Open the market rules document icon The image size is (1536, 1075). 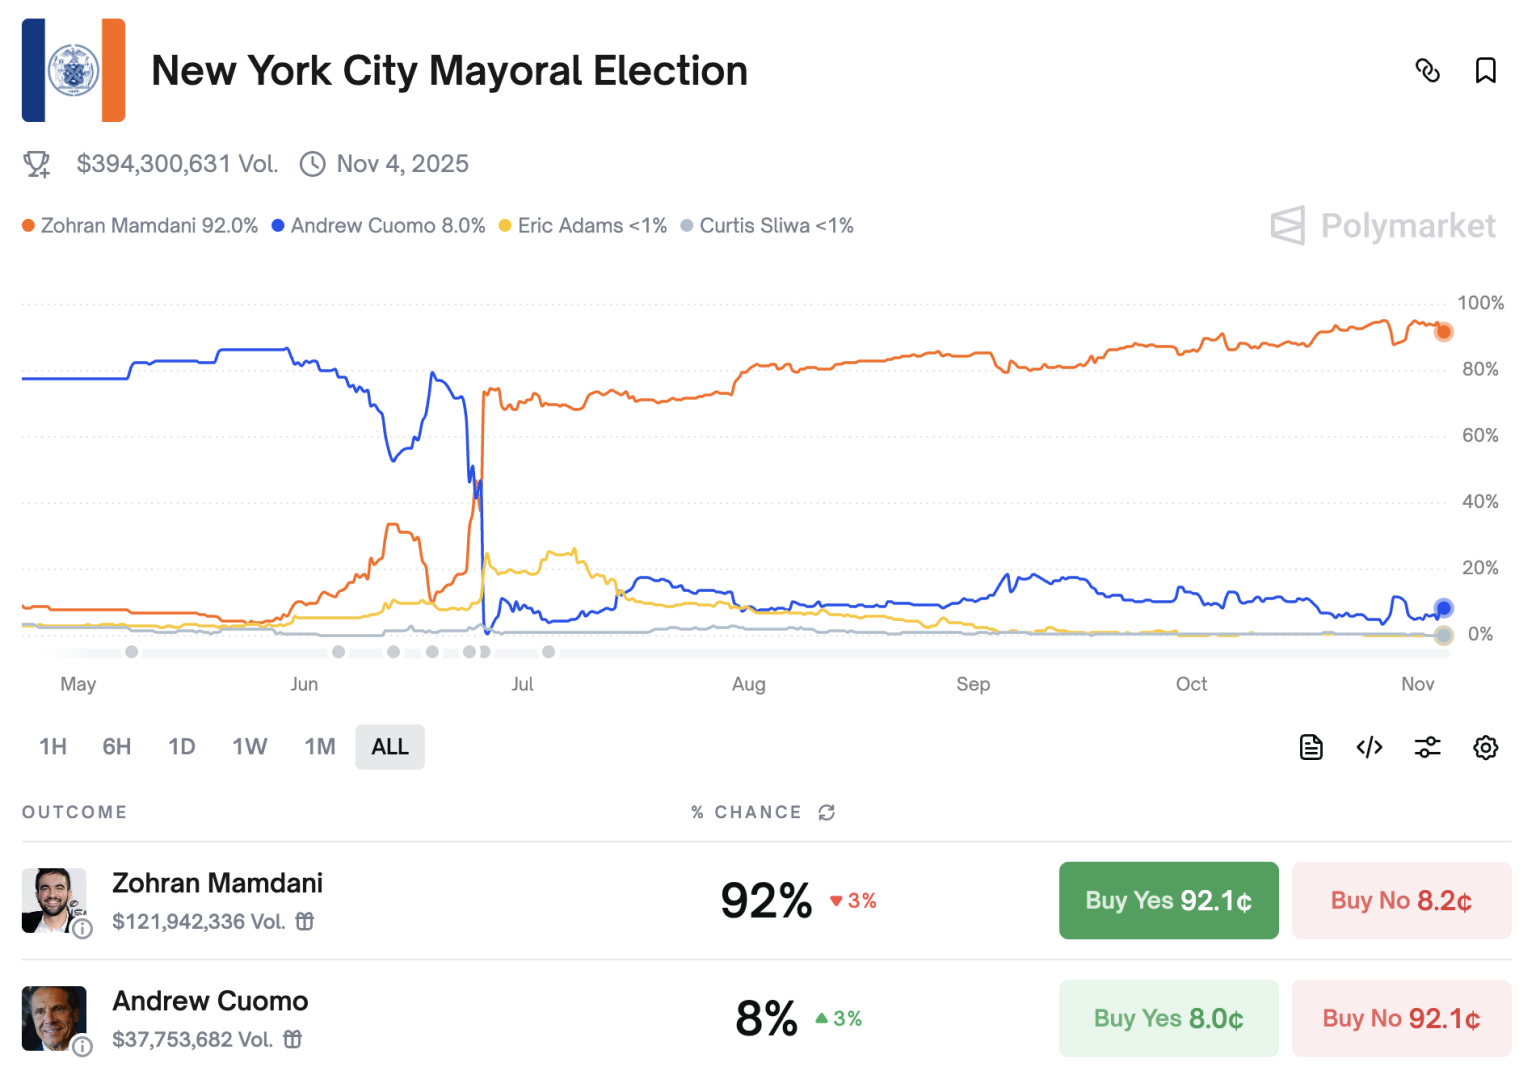(x=1310, y=746)
